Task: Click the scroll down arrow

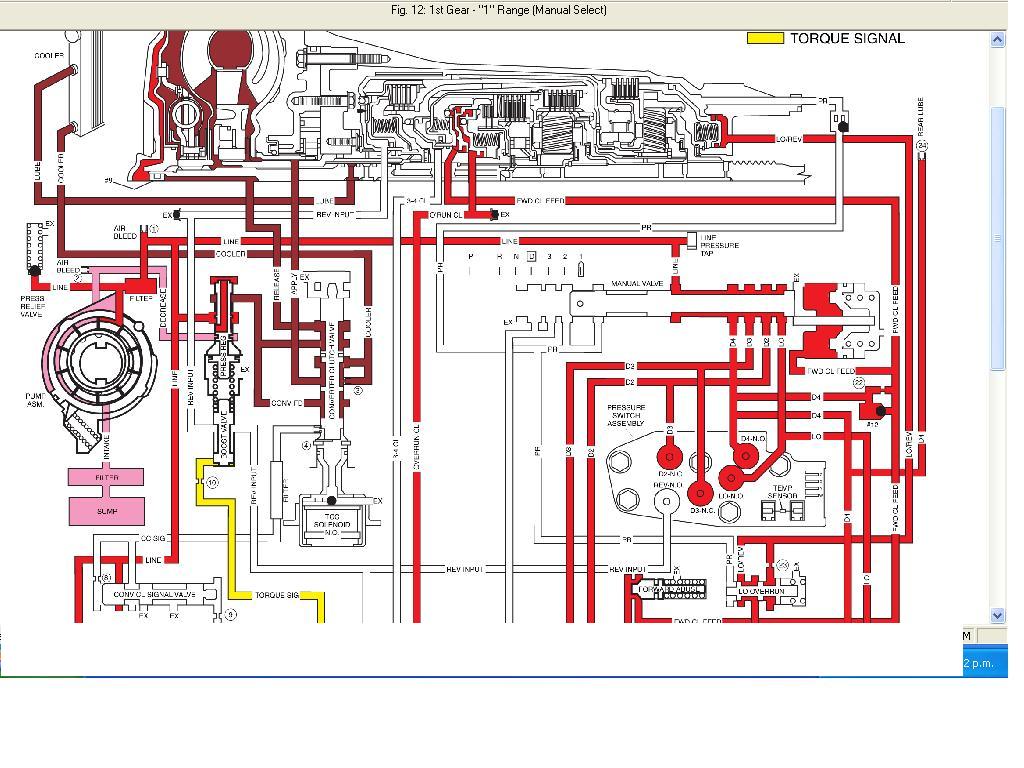Action: (x=997, y=615)
